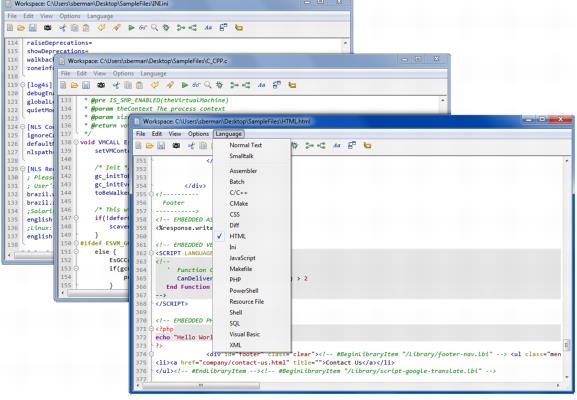Choose Makefile from the Language menu

(252, 269)
